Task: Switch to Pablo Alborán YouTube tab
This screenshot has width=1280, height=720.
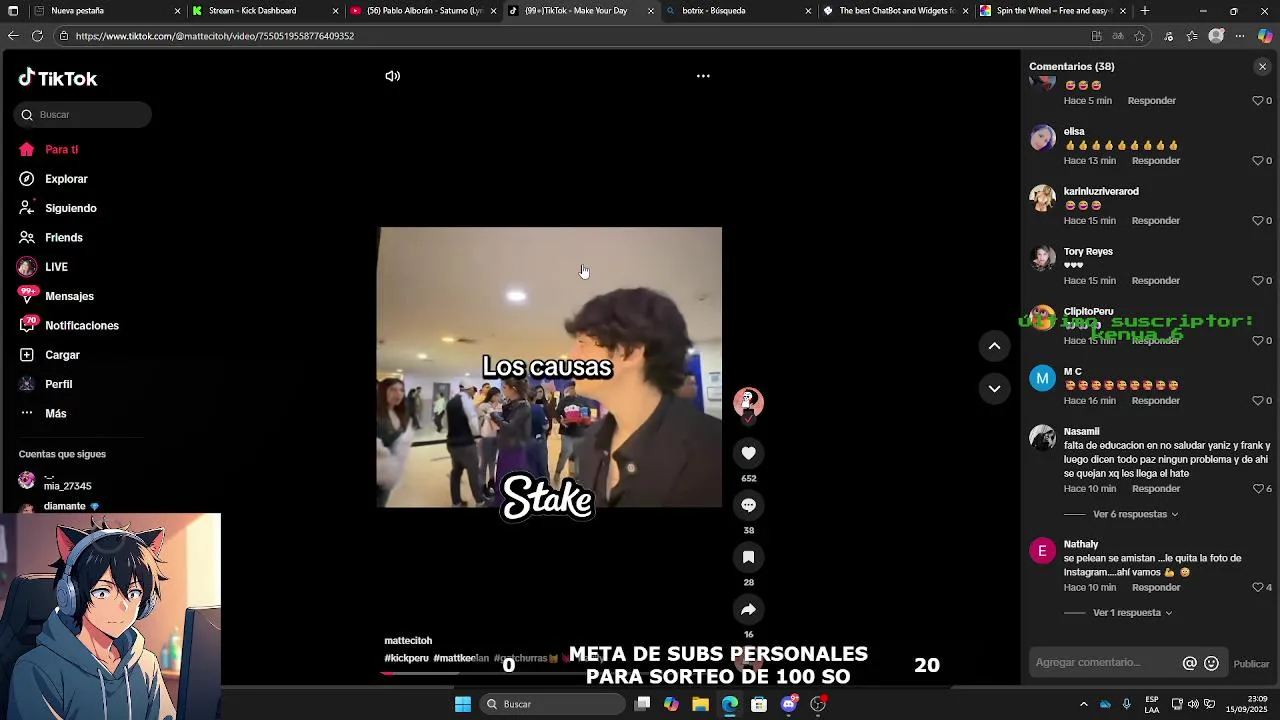Action: pos(423,11)
